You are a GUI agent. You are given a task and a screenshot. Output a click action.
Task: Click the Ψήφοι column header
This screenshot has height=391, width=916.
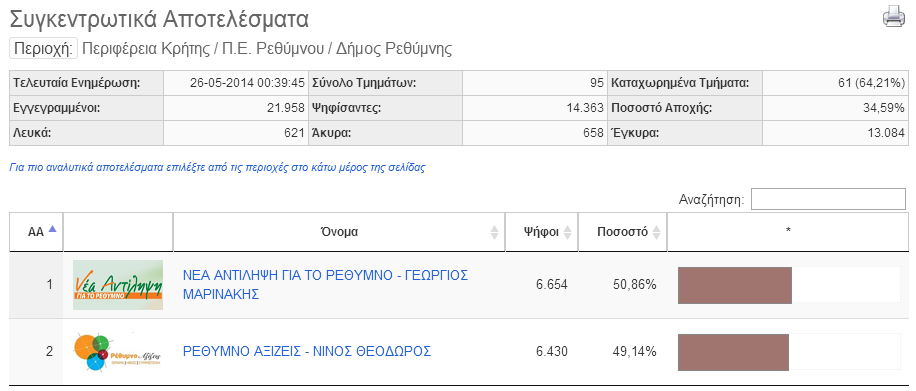tap(542, 232)
